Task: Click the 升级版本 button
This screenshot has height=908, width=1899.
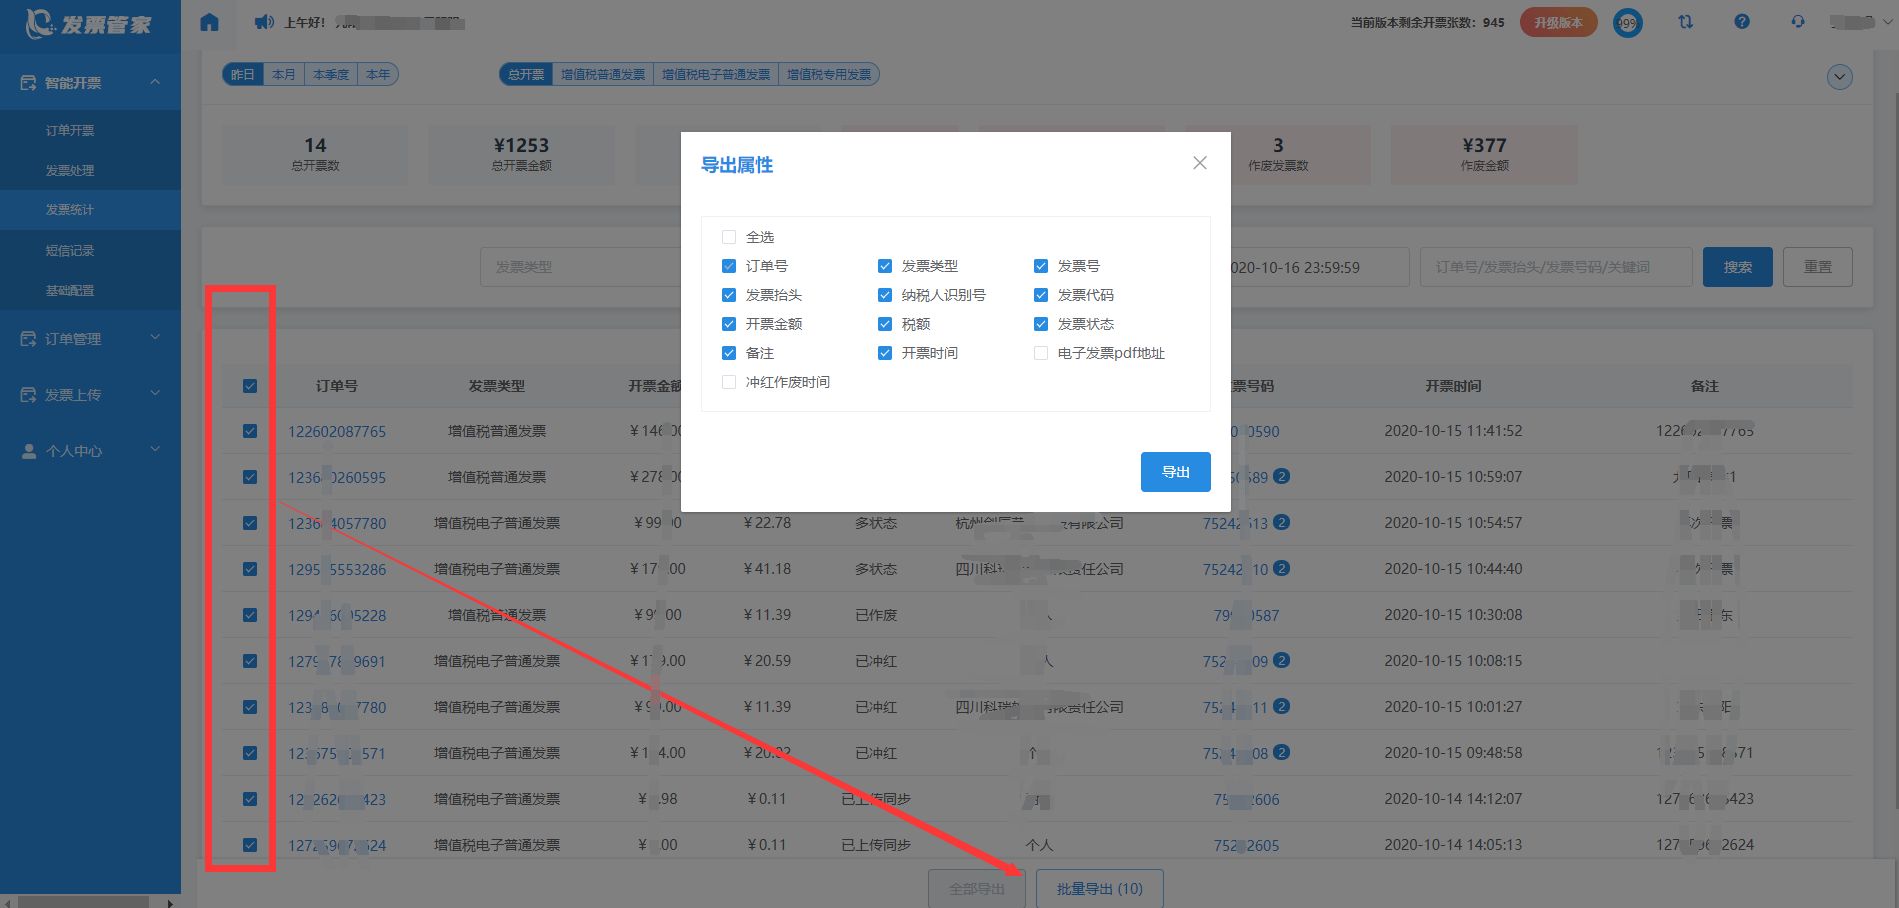Action: [x=1559, y=22]
